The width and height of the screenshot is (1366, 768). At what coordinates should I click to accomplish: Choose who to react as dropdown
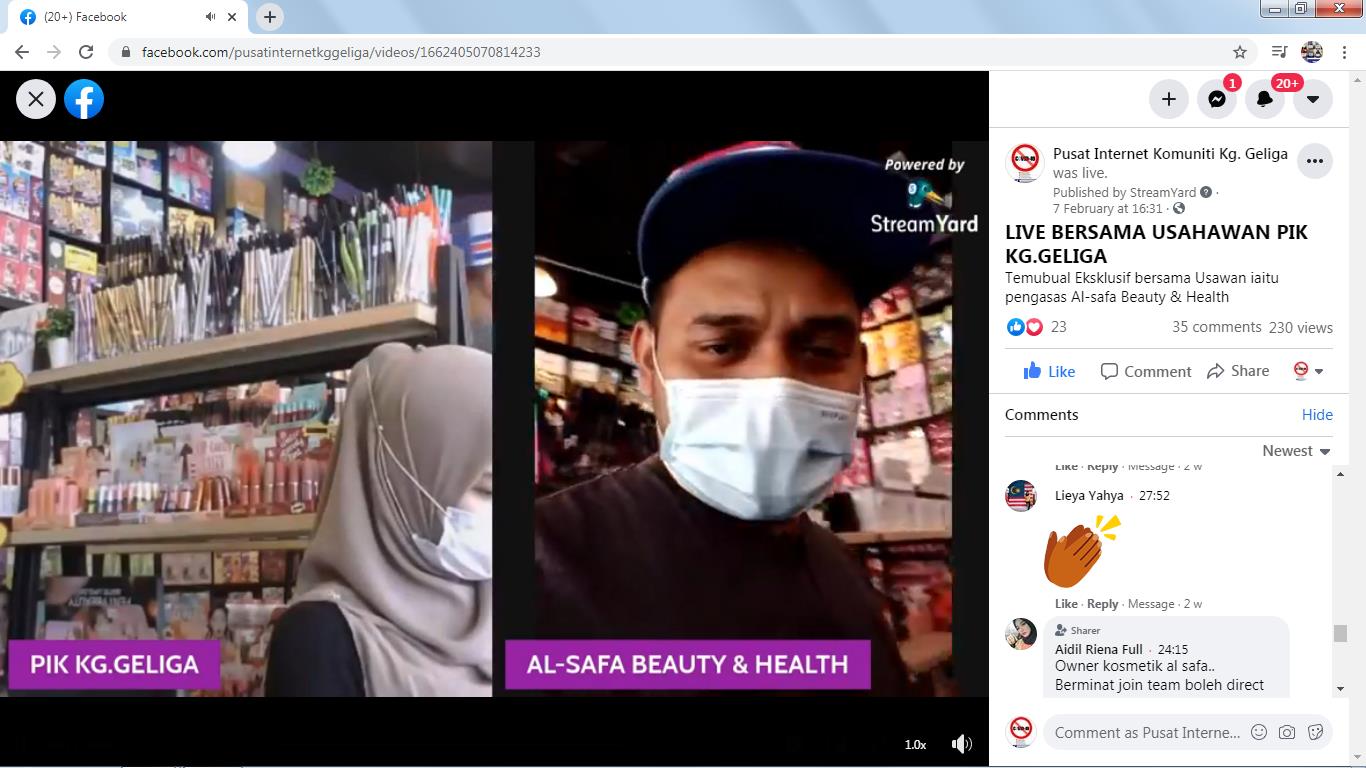pyautogui.click(x=1308, y=371)
